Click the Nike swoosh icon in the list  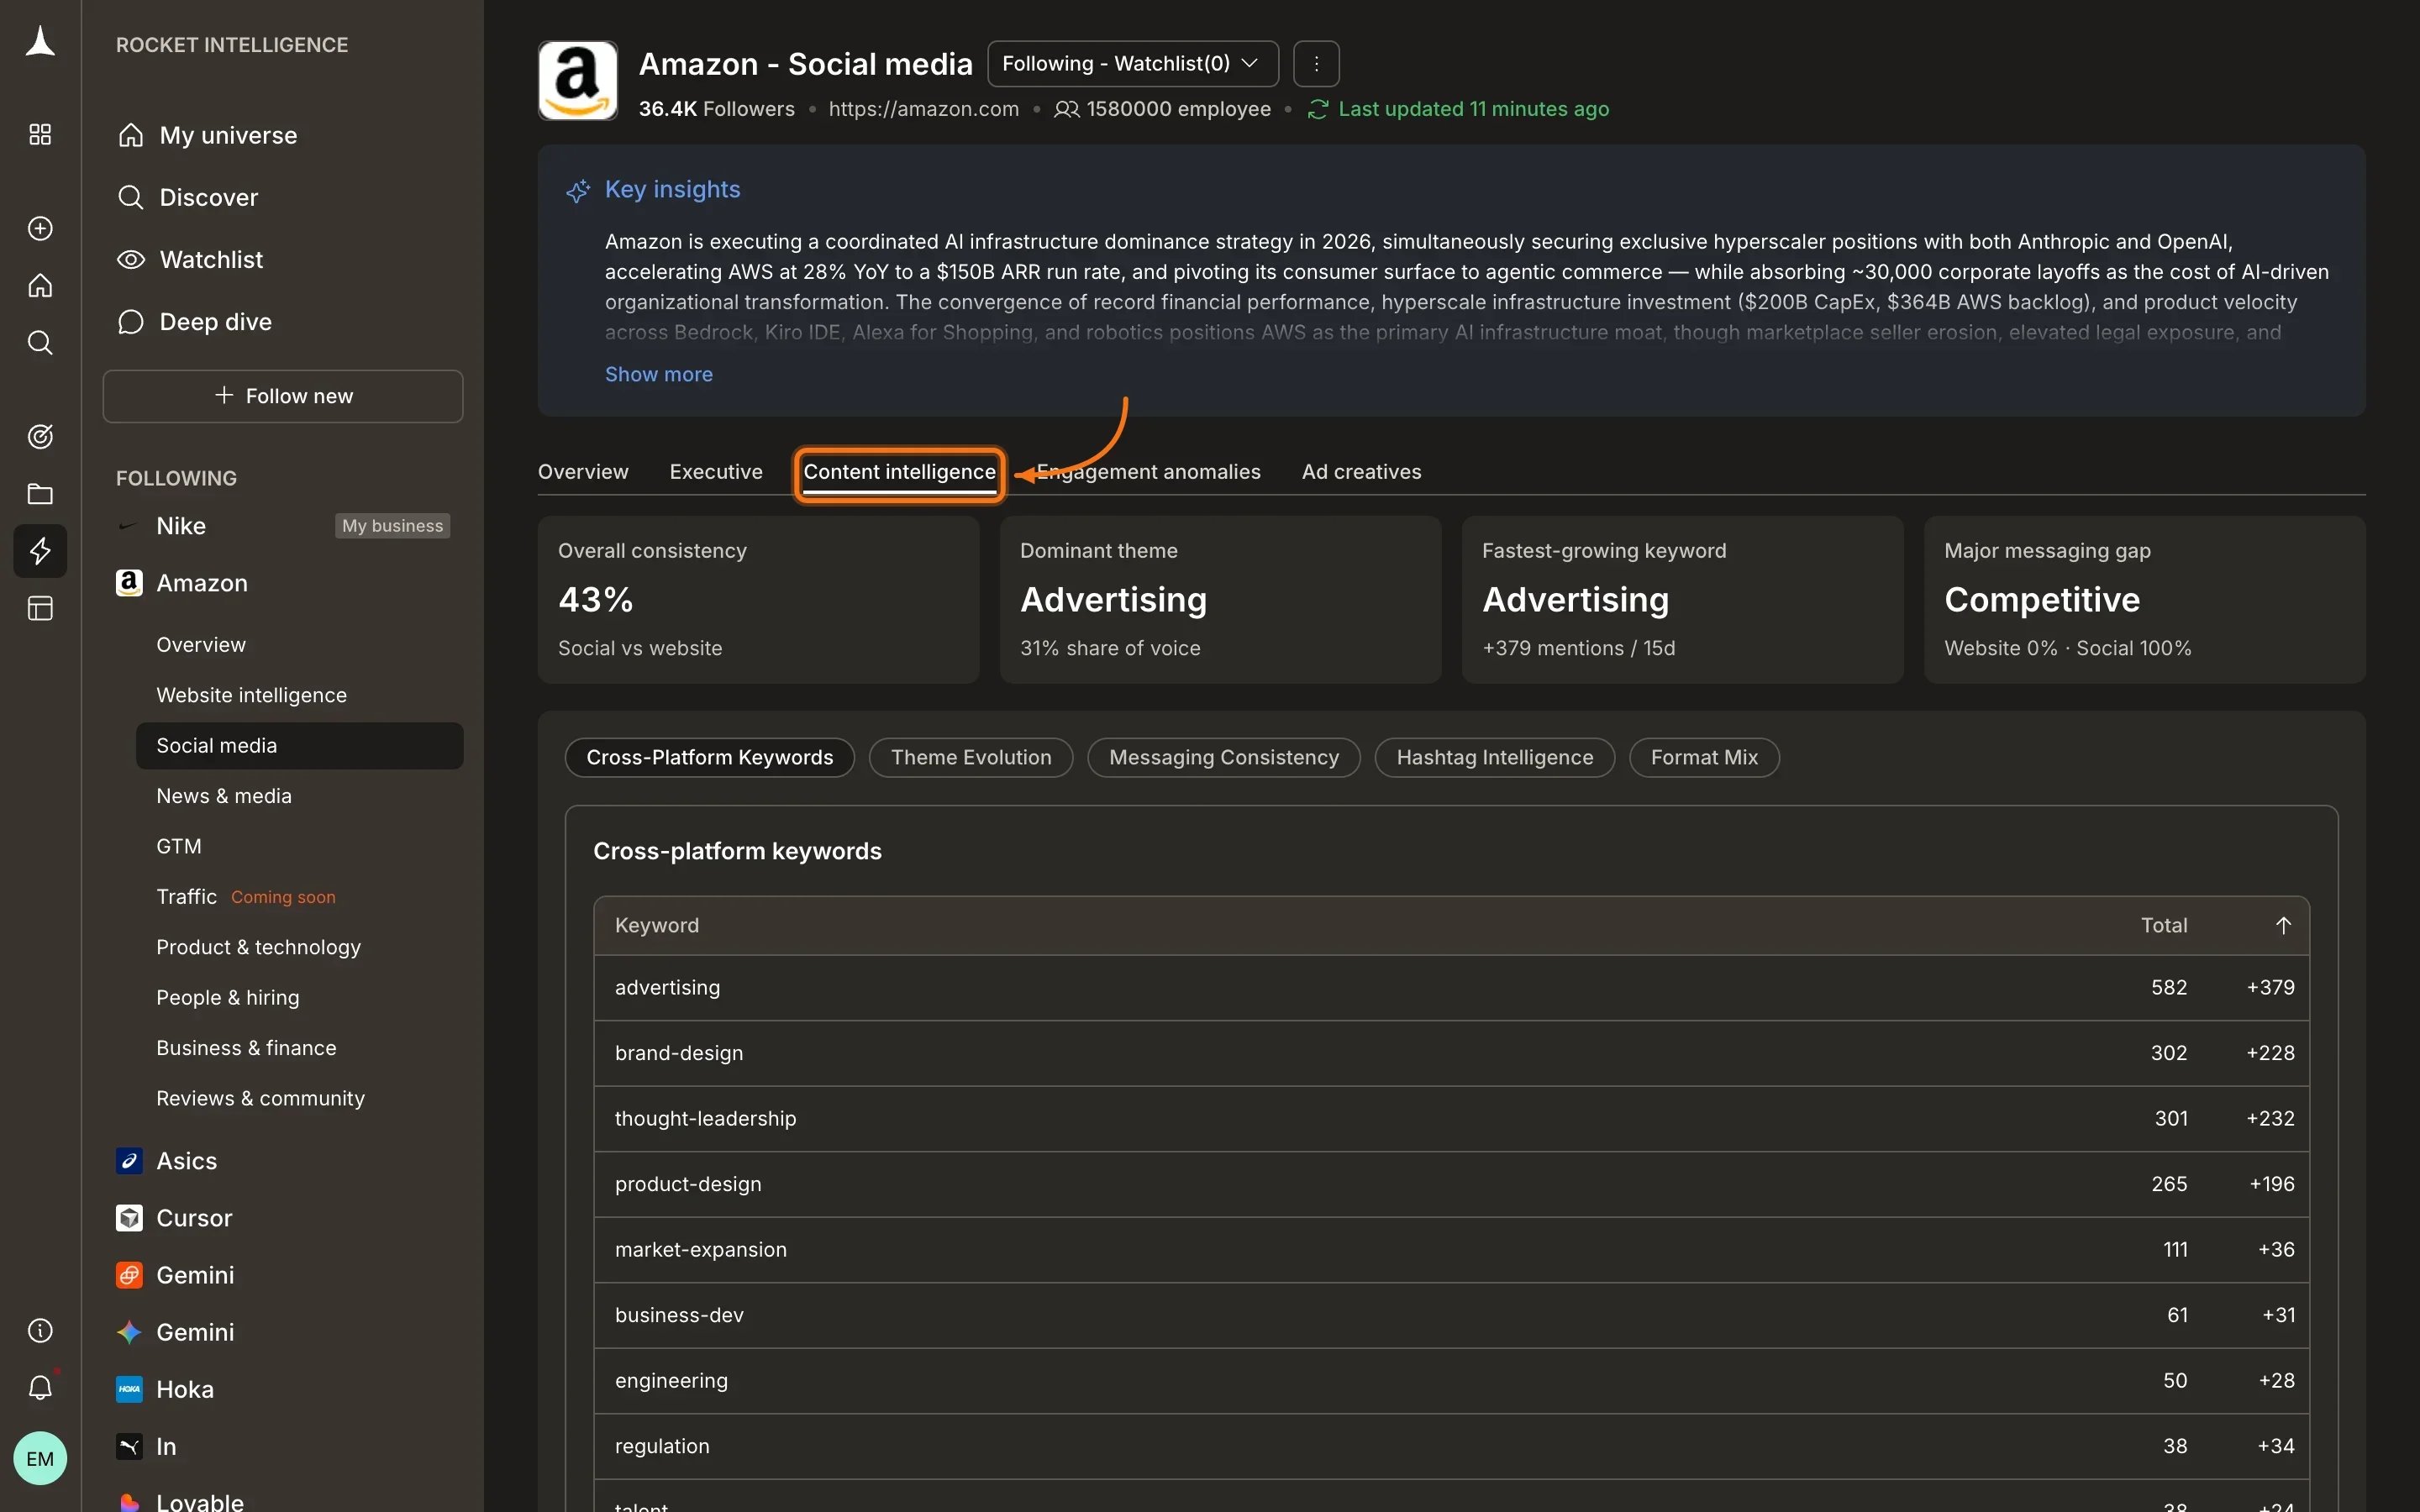tap(128, 526)
